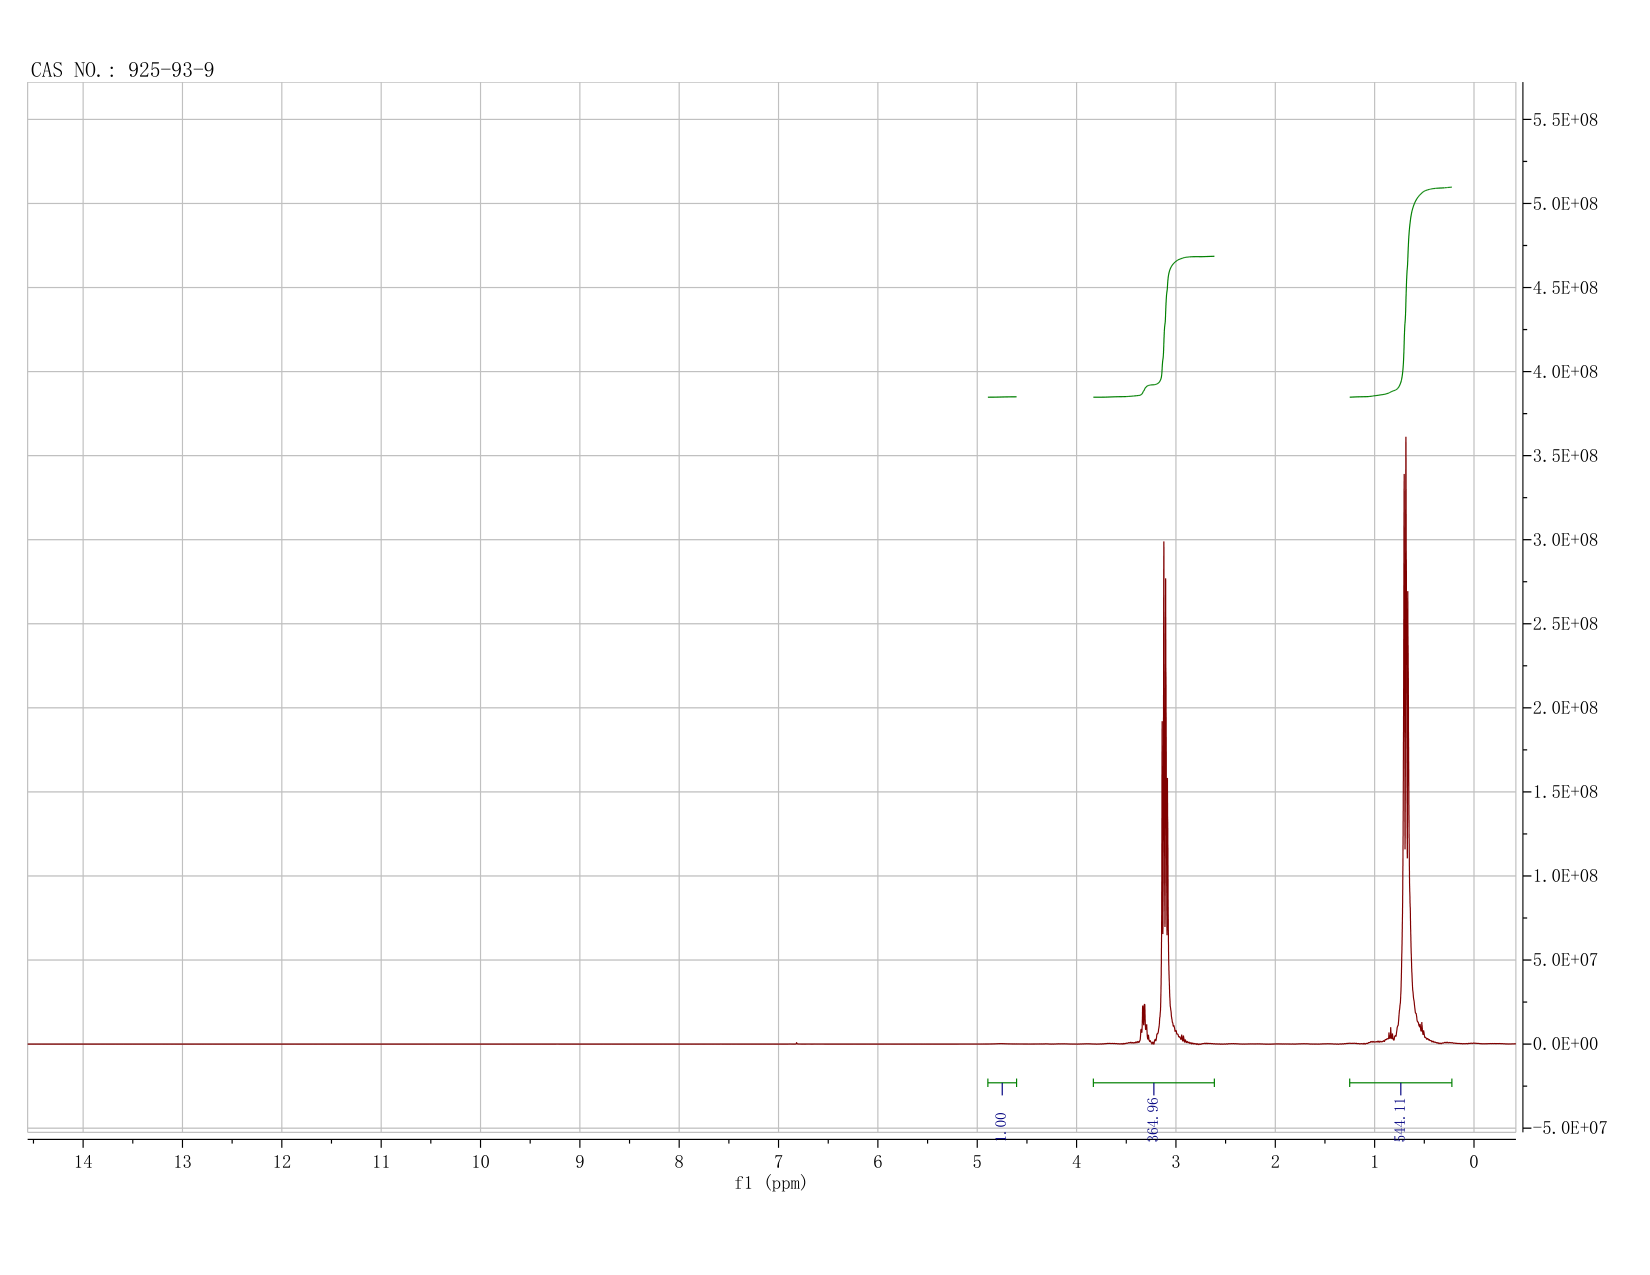1650x1275 pixels.
Task: Click the integral range bar under 4.75 ppm
Action: pos(1002,1082)
